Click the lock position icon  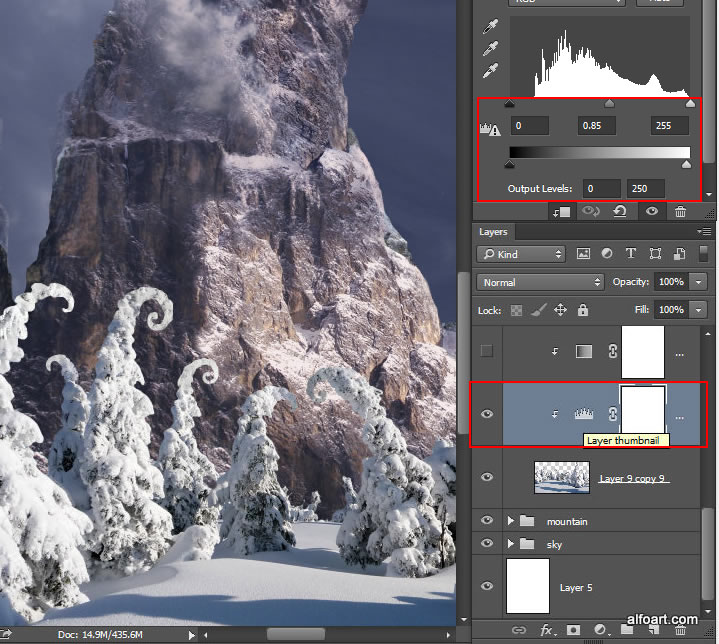pyautogui.click(x=561, y=311)
